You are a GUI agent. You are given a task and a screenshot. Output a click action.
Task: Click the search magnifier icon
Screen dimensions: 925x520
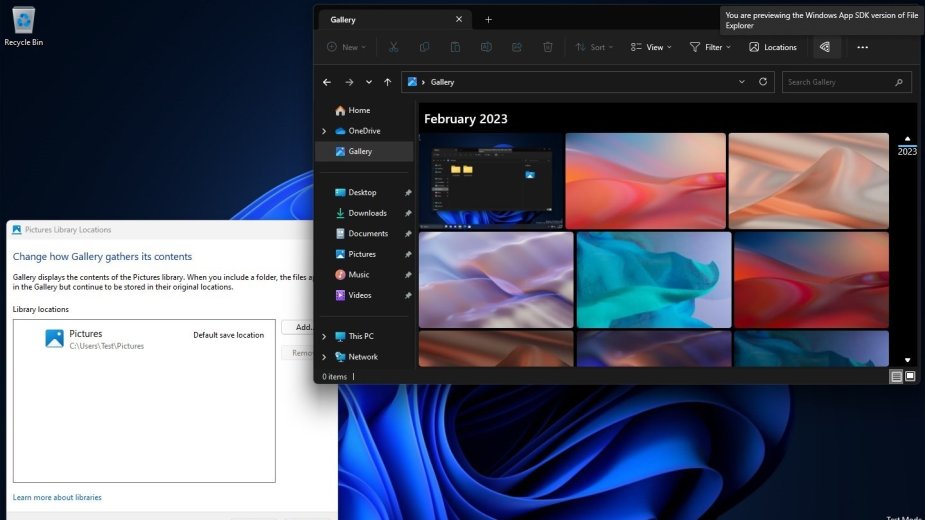point(898,83)
